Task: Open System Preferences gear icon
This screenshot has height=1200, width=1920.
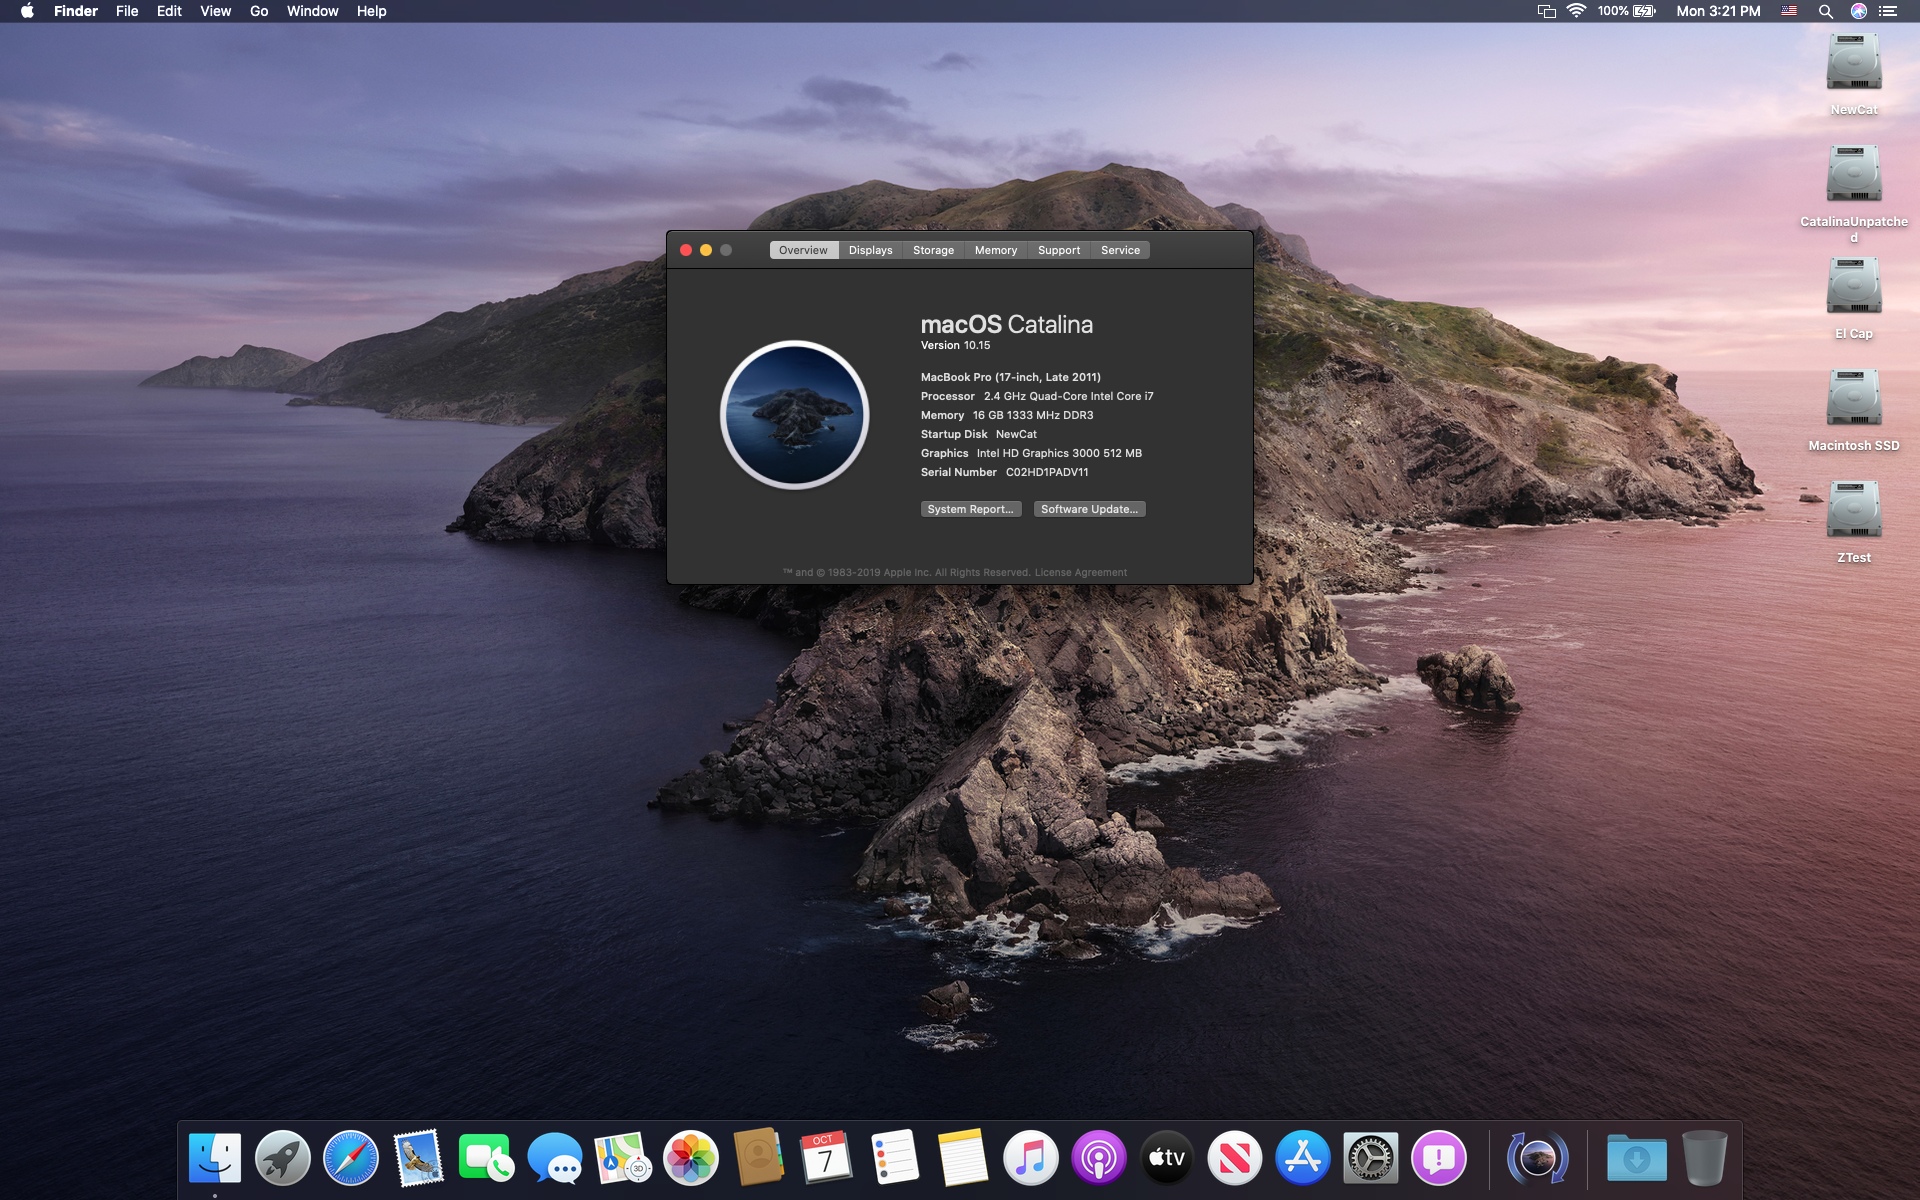Action: coord(1371,1158)
